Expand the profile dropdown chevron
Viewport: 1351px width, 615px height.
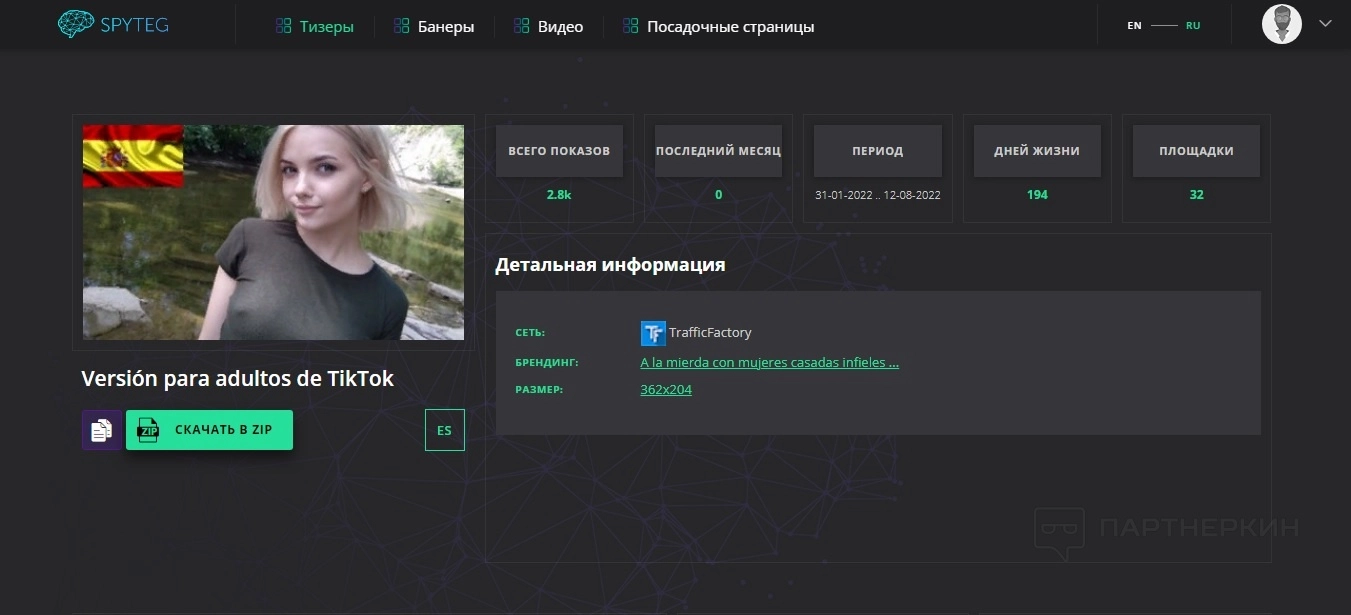(x=1326, y=24)
